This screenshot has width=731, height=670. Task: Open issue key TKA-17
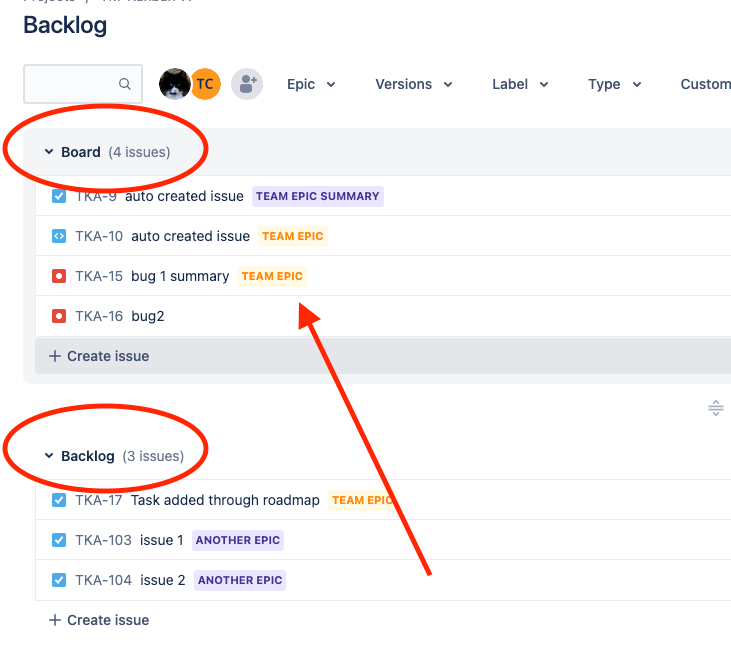click(99, 500)
